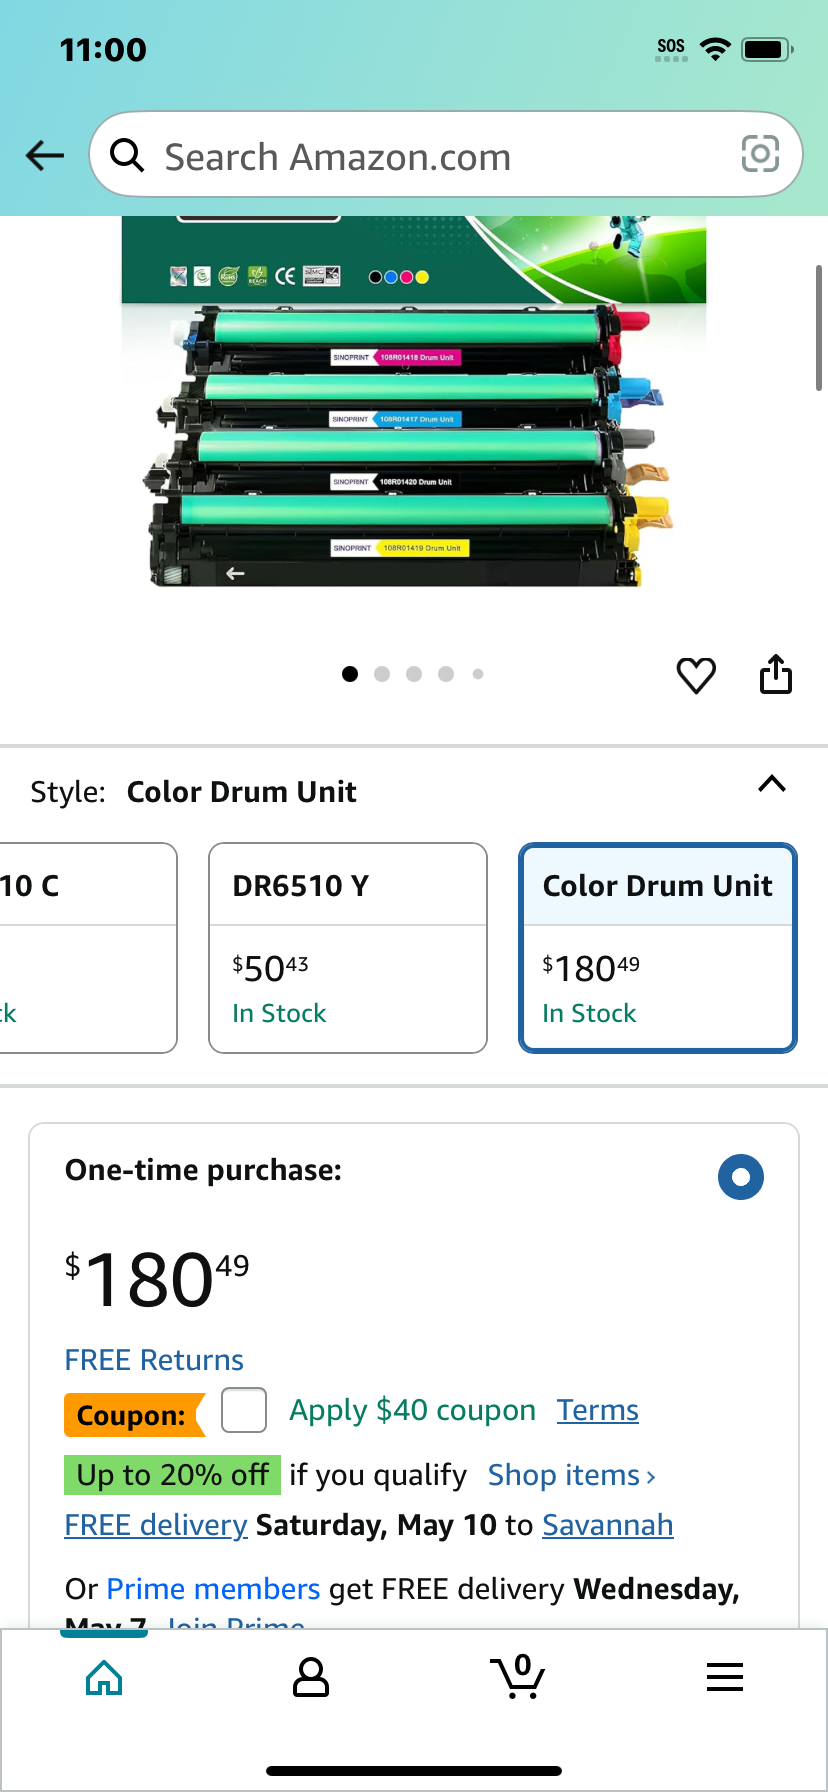Screen dimensions: 828x1792
Task: Open coupon Terms link
Action: tap(598, 1410)
